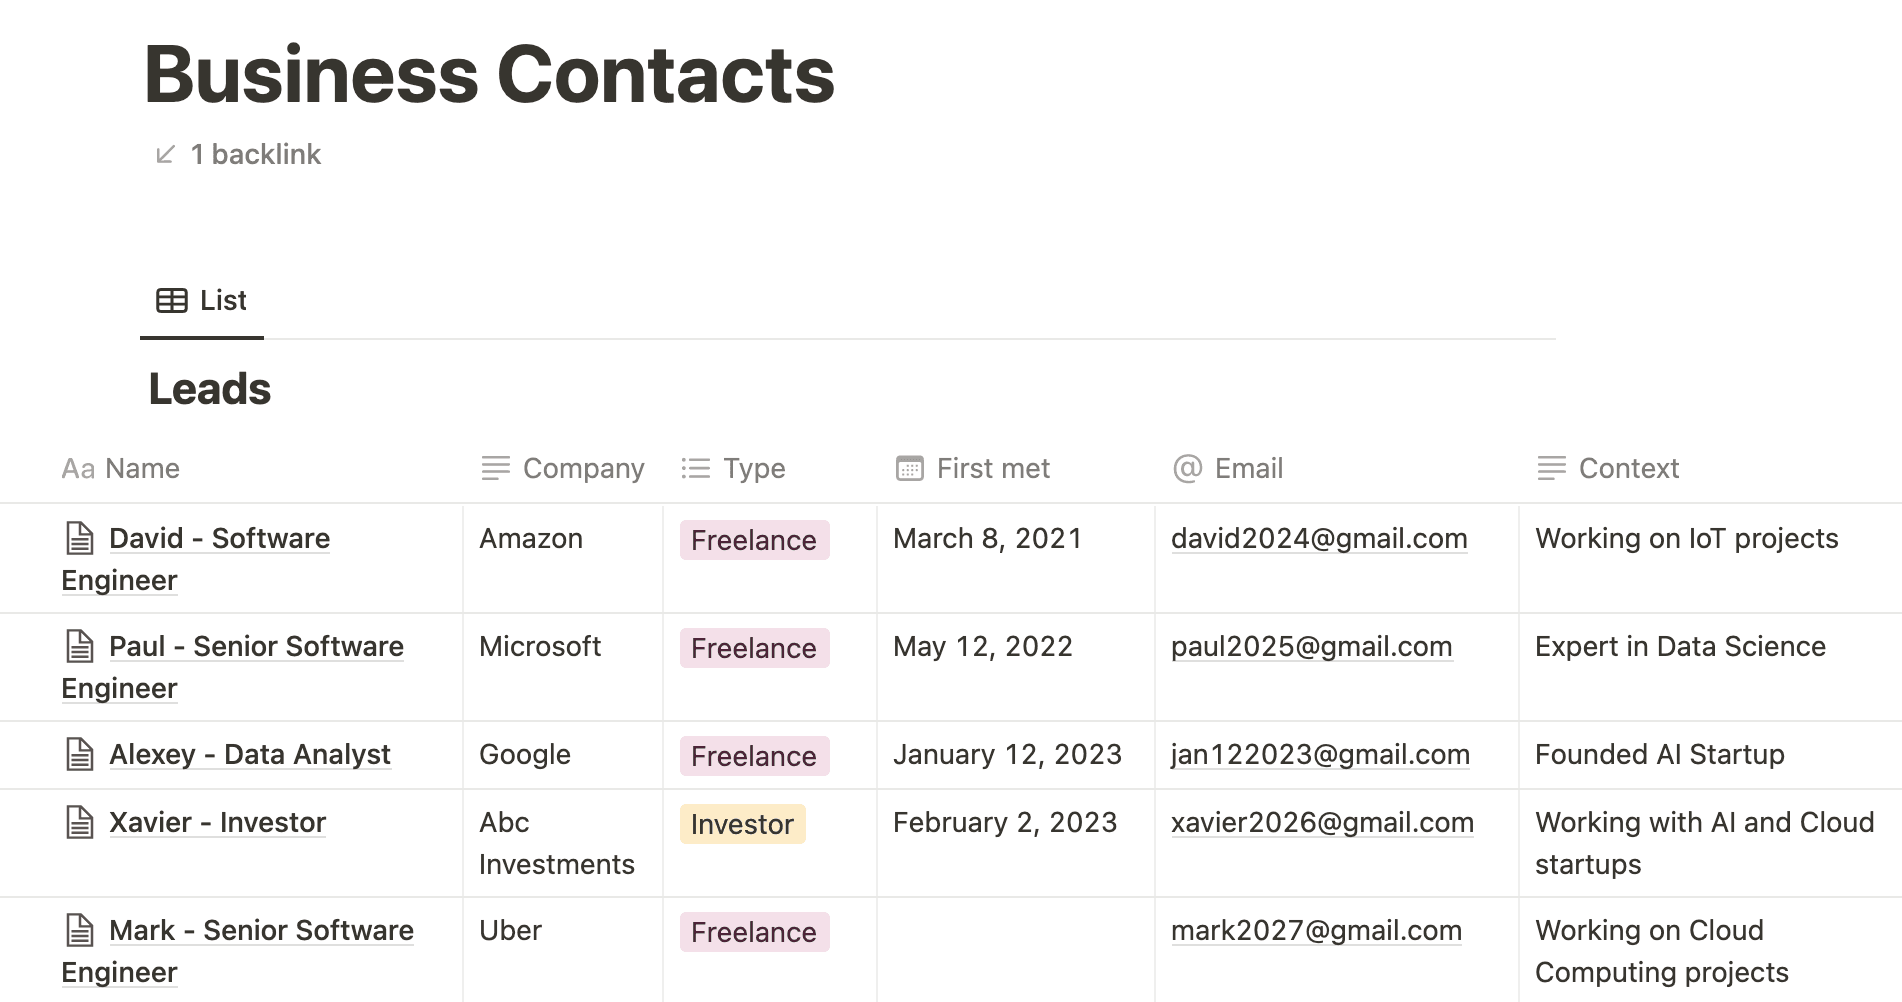Click the Investor tag for Xavier

click(742, 824)
